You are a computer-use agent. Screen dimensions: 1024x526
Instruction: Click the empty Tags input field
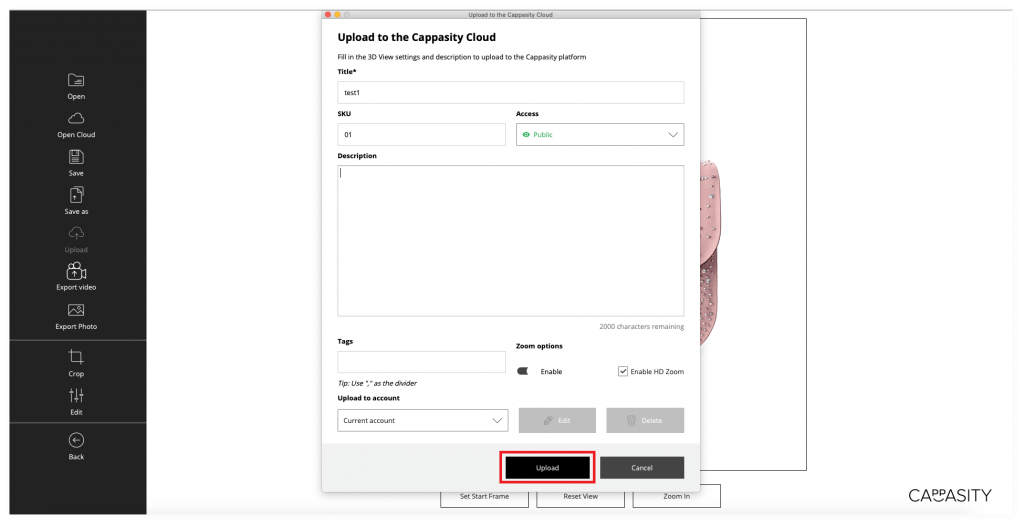421,362
